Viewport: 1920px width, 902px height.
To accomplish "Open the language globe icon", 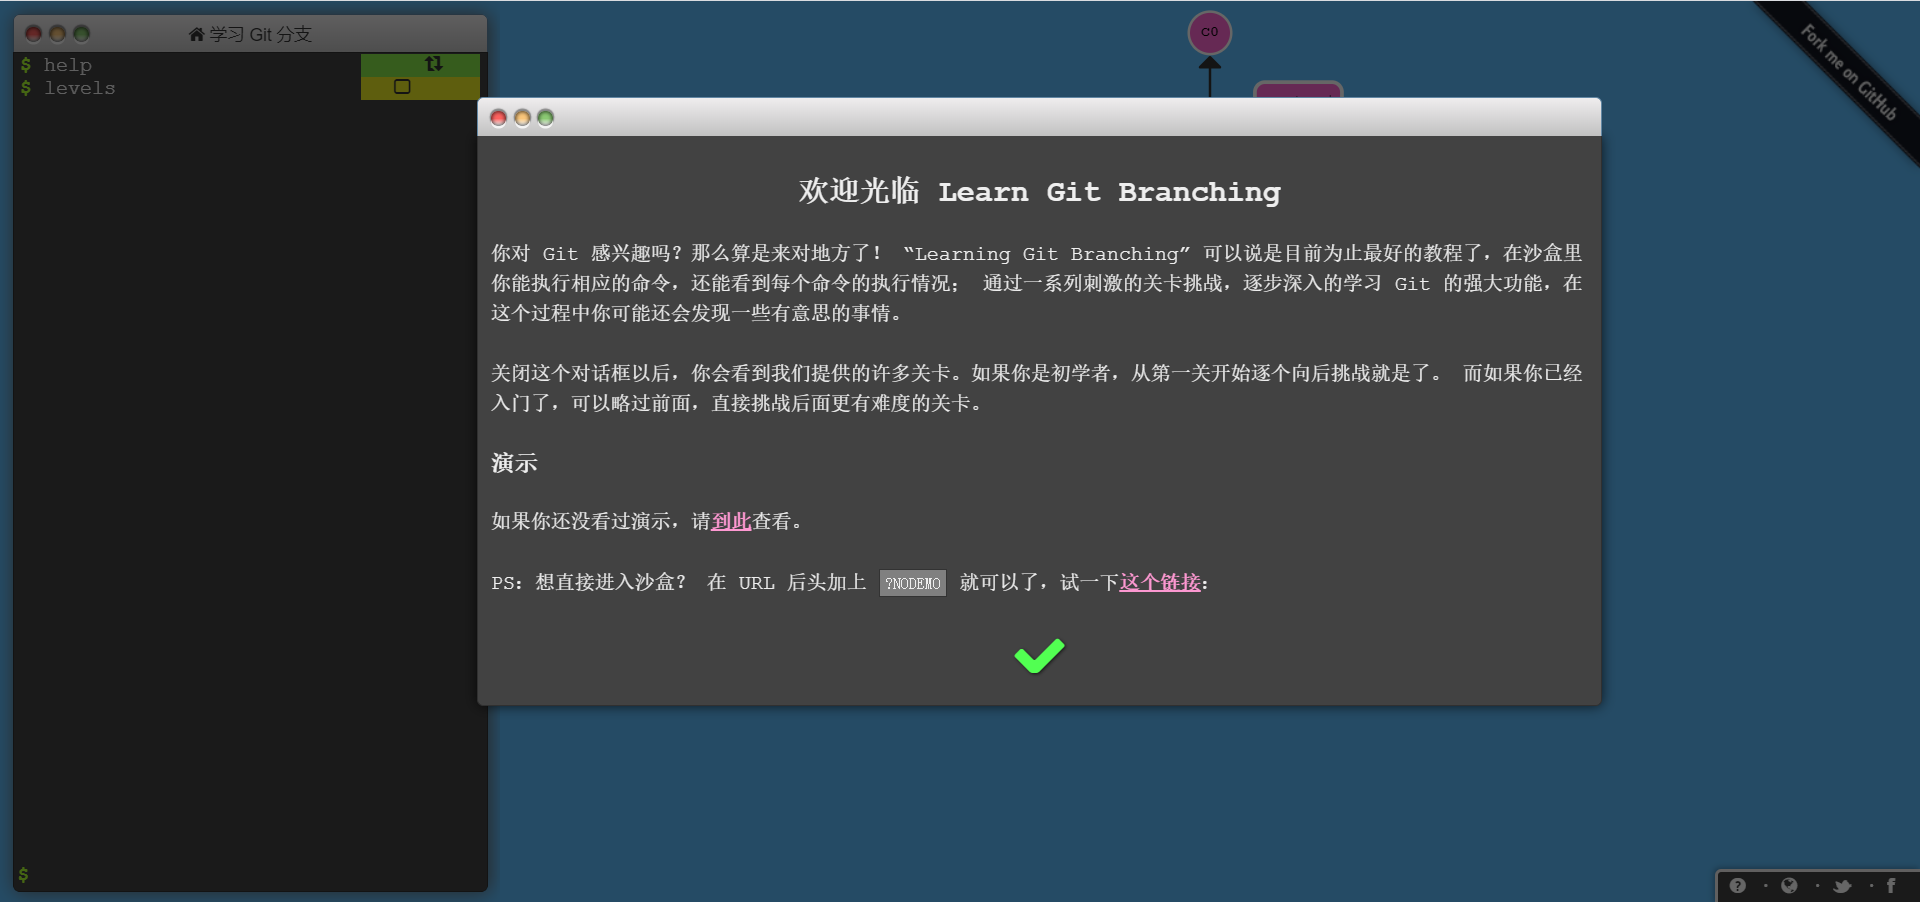I will pos(1790,886).
